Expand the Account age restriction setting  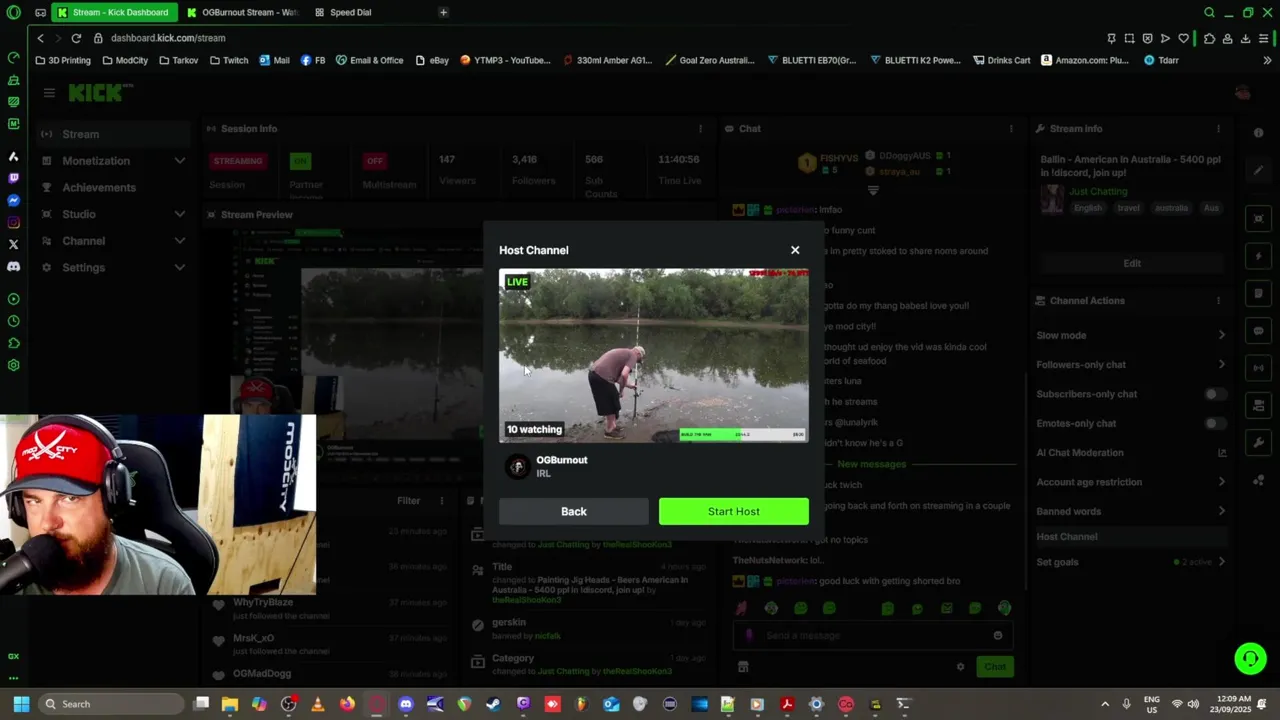1131,482
